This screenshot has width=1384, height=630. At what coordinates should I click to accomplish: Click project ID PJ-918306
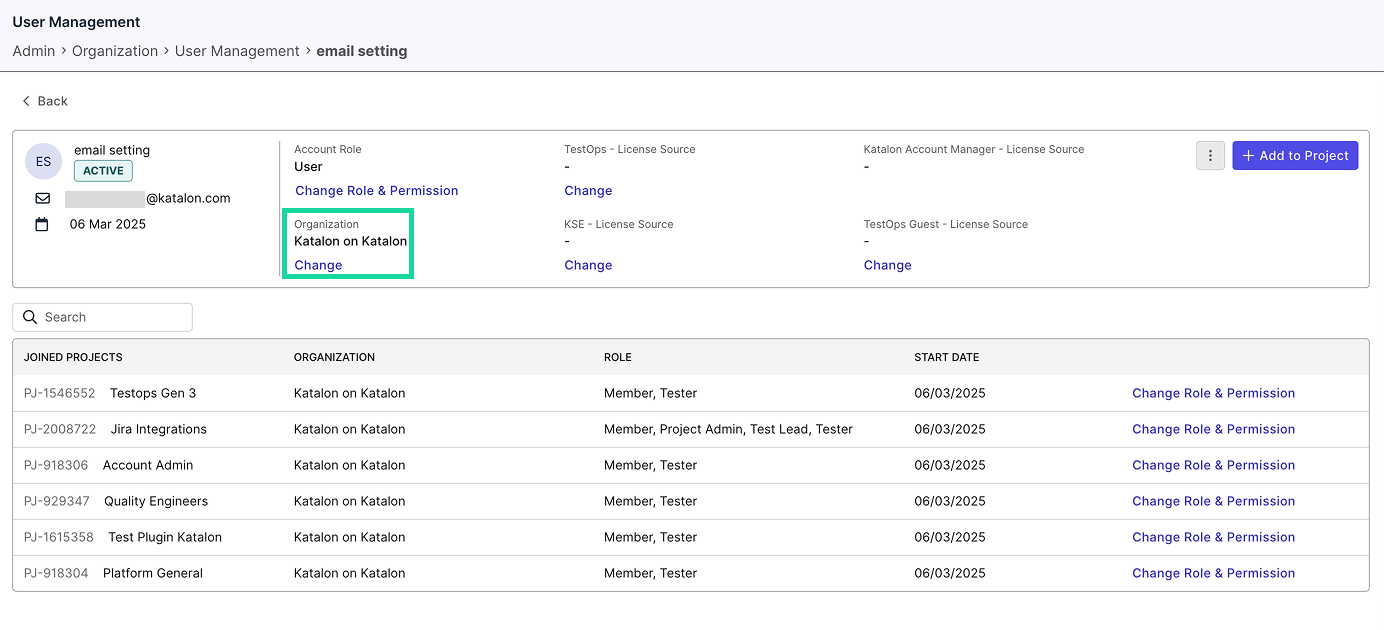click(56, 465)
